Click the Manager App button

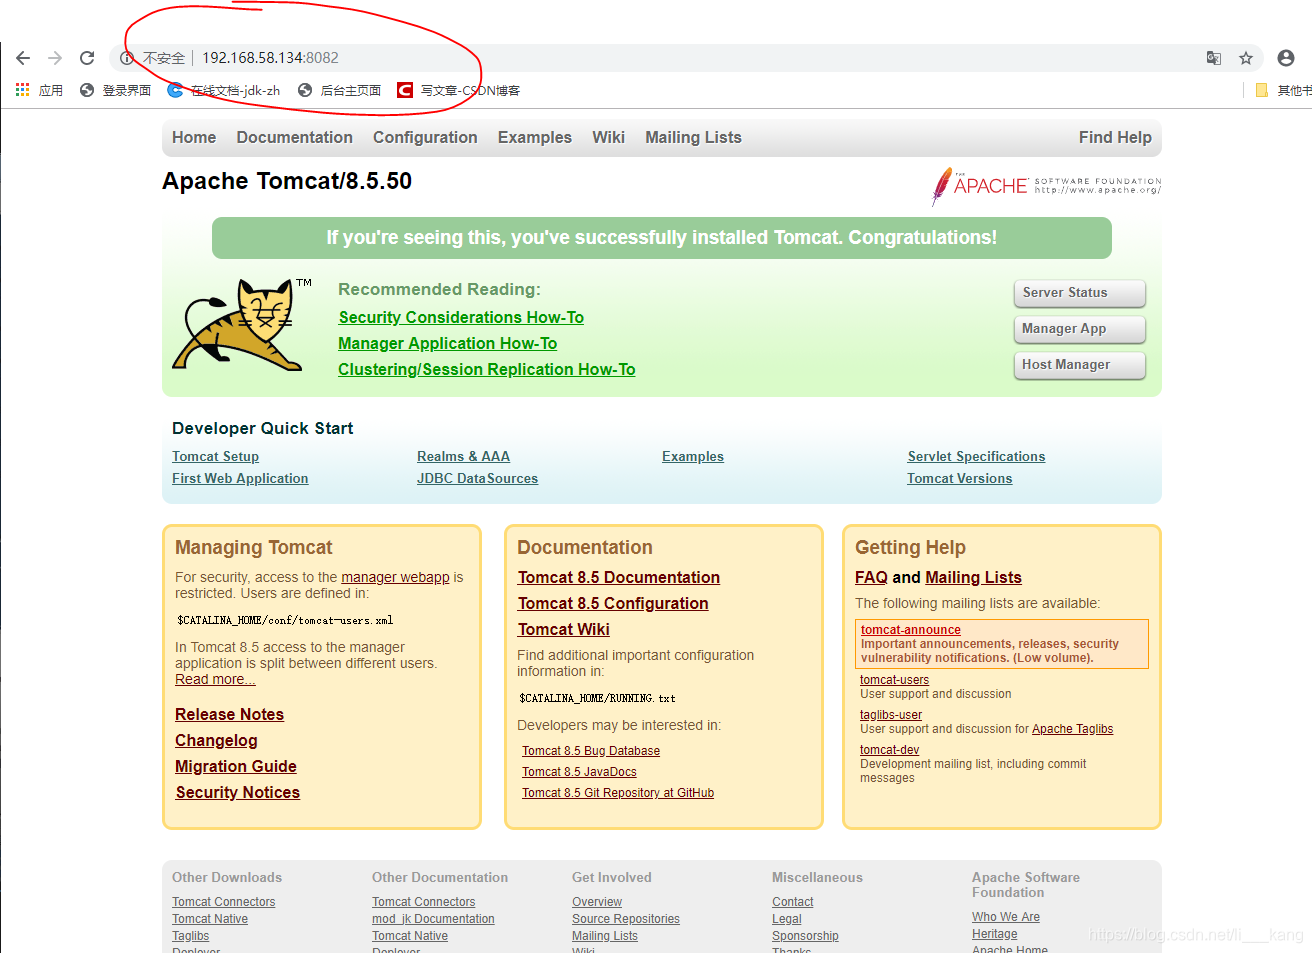1079,329
